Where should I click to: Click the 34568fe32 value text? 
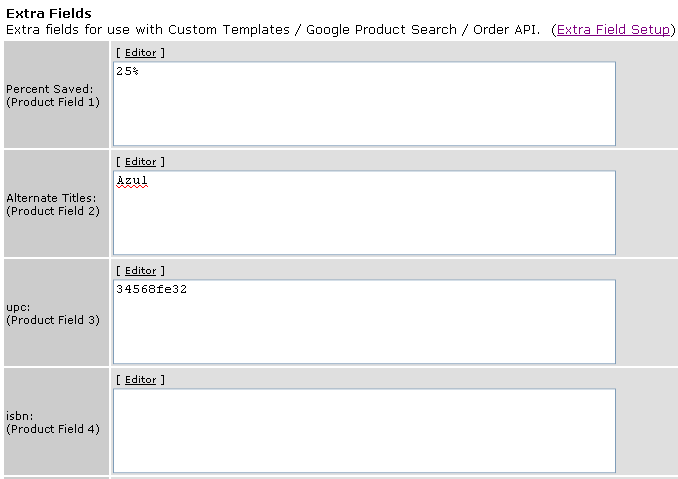pos(151,289)
